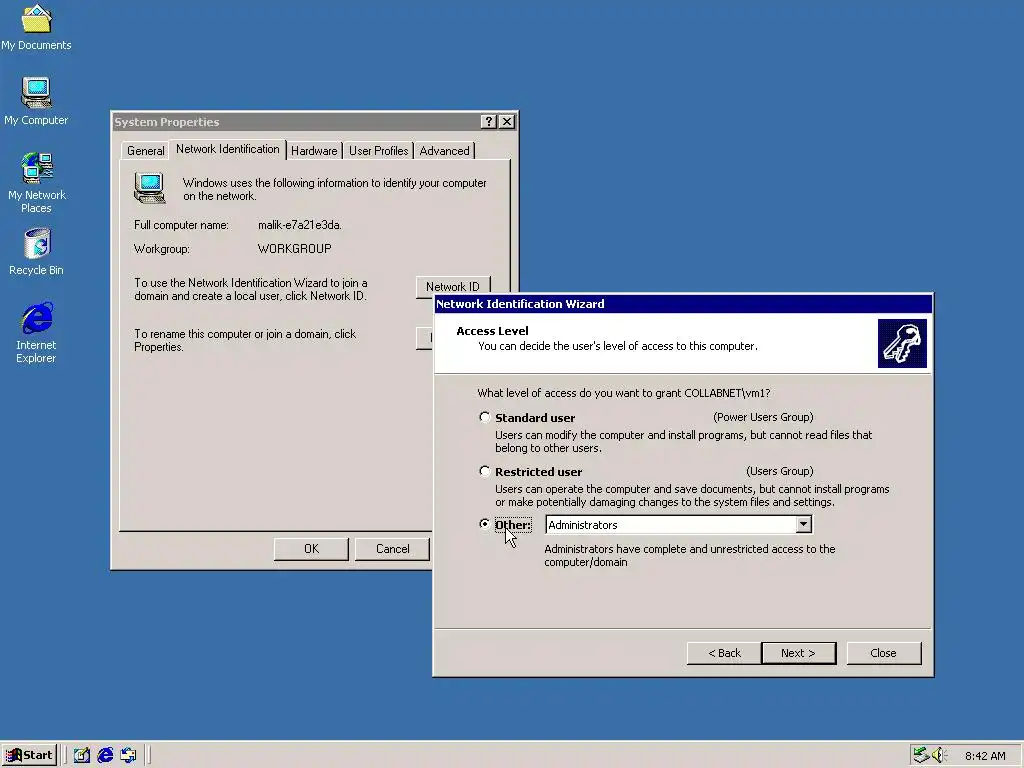The height and width of the screenshot is (768, 1024).
Task: Click the computer name malik-e7a21e3da.
Action: tap(300, 225)
